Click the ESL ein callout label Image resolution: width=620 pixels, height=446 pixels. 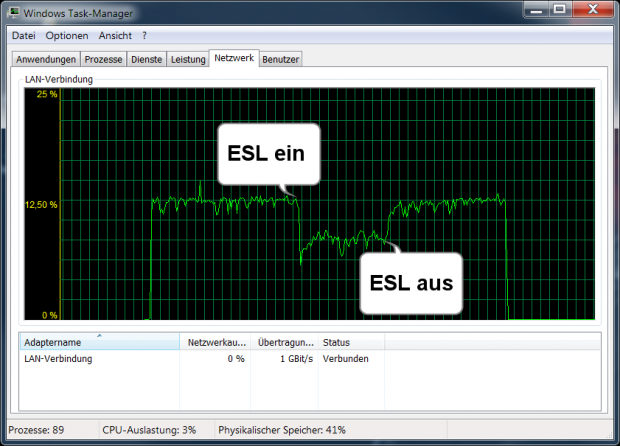(x=267, y=154)
